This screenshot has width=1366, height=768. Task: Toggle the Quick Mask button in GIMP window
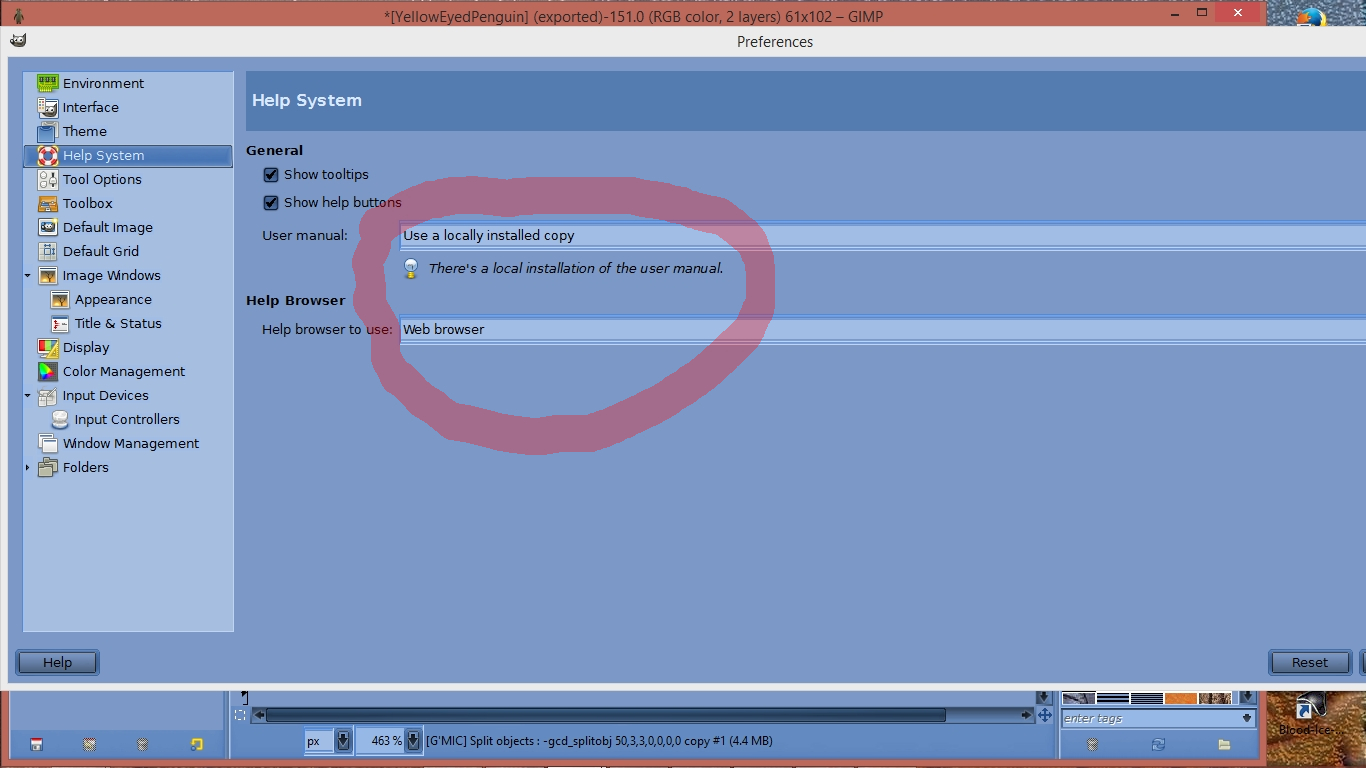click(240, 715)
